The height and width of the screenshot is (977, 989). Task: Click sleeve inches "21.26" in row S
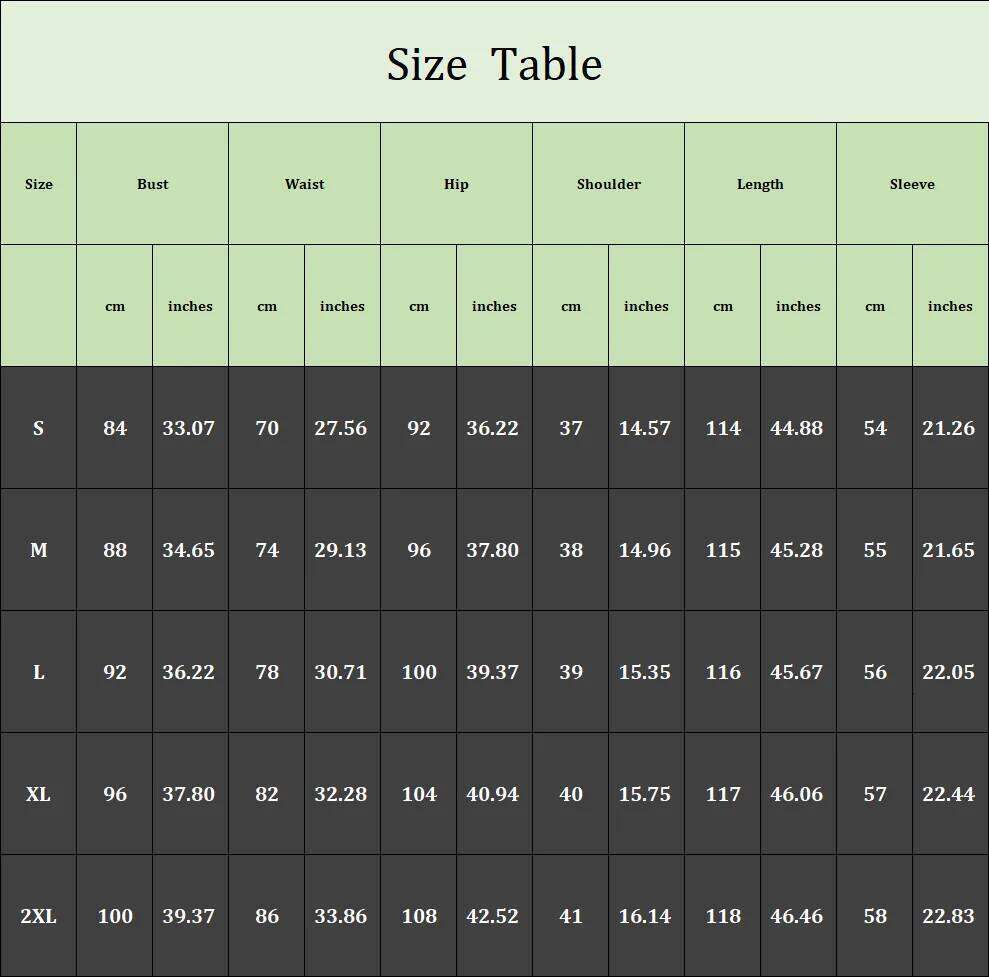coord(949,428)
